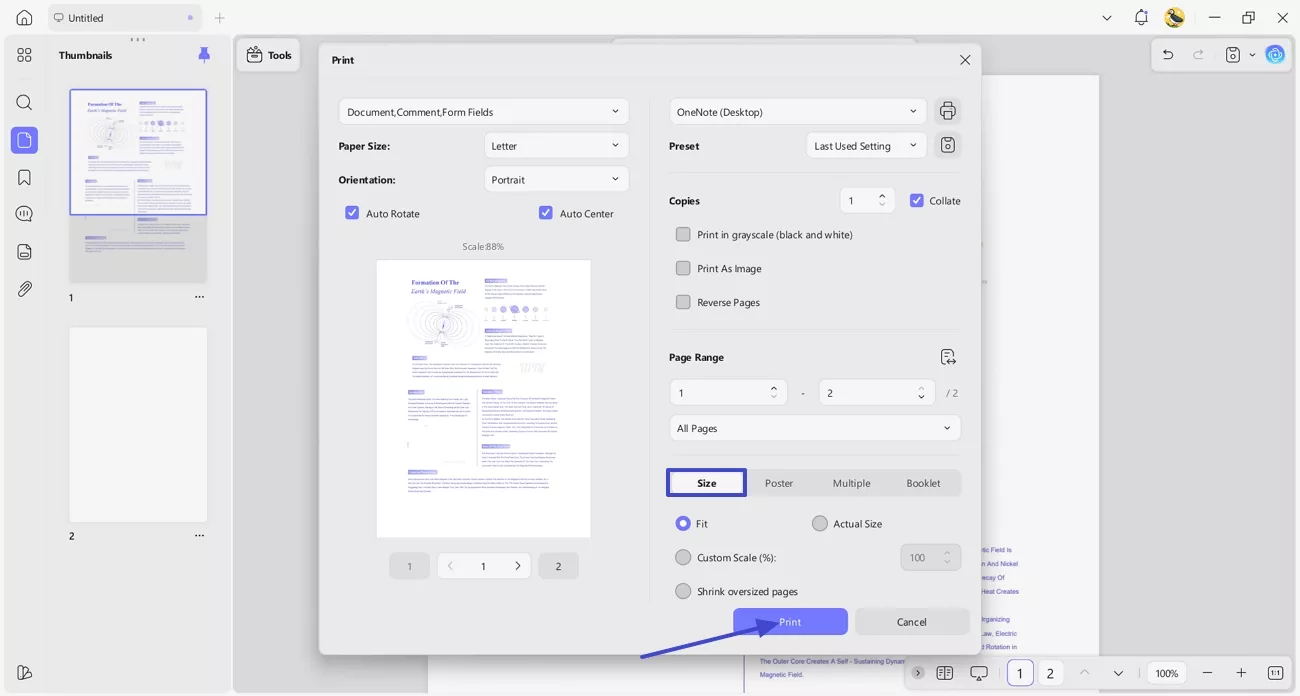This screenshot has width=1300, height=696.
Task: Enable Print As Image
Action: (x=683, y=268)
